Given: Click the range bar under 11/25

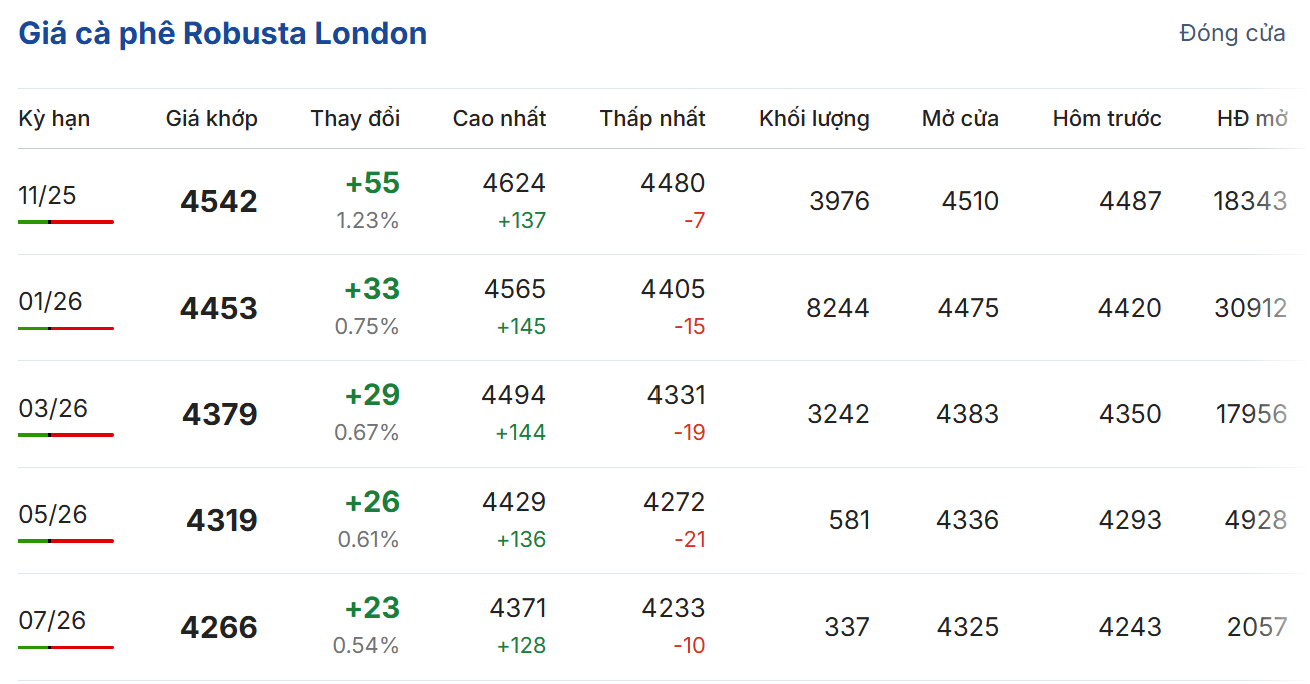Looking at the screenshot, I should pos(66,221).
